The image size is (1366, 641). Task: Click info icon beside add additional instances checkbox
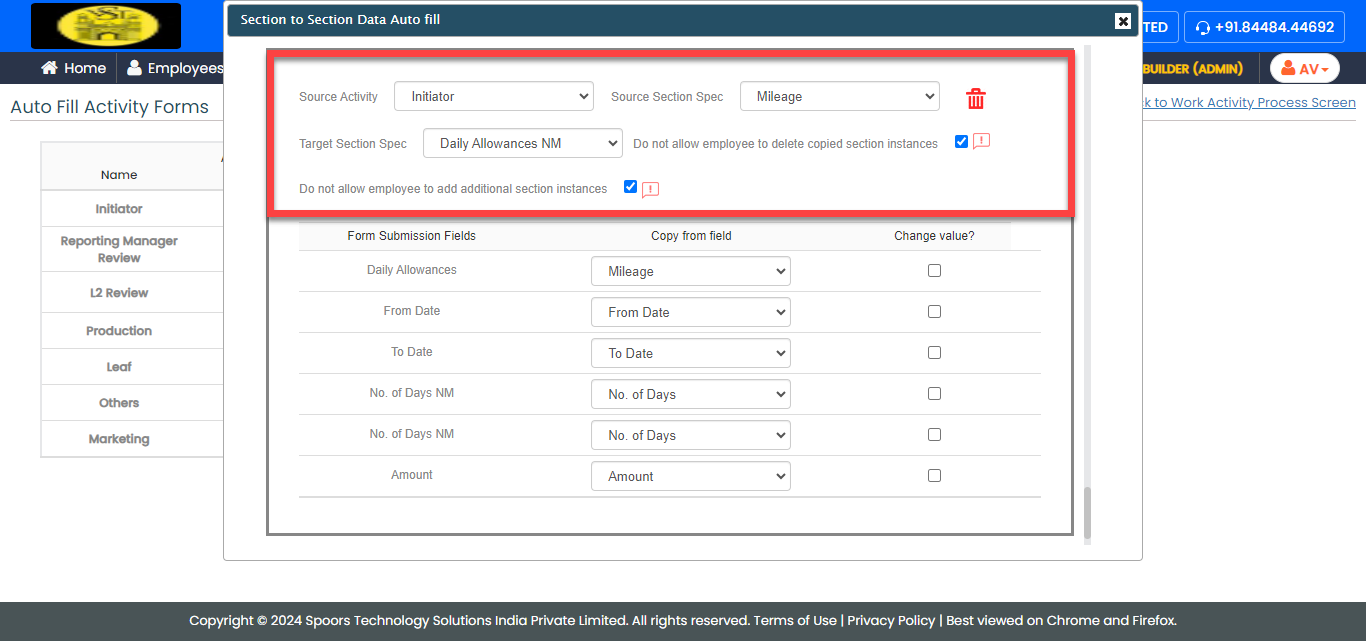(x=650, y=188)
